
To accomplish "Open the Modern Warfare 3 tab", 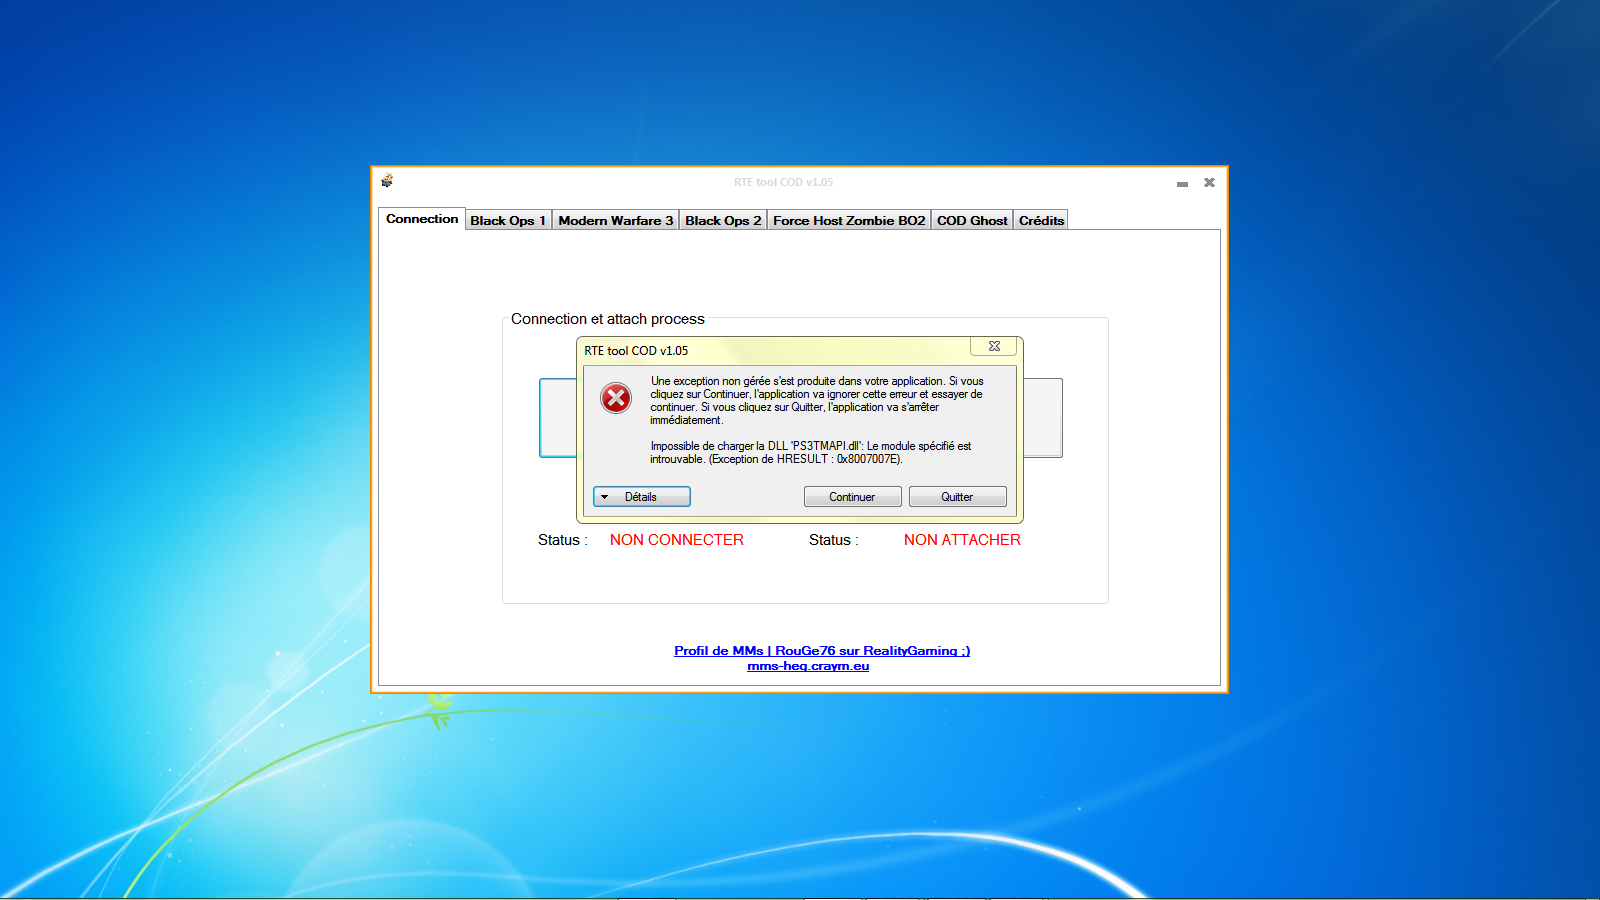I will (x=616, y=221).
